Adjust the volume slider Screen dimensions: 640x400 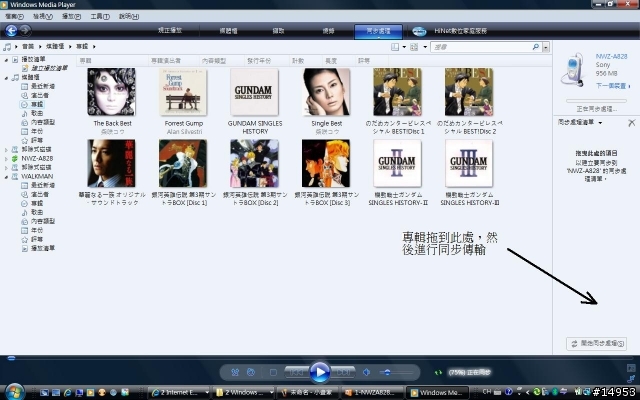(x=396, y=372)
